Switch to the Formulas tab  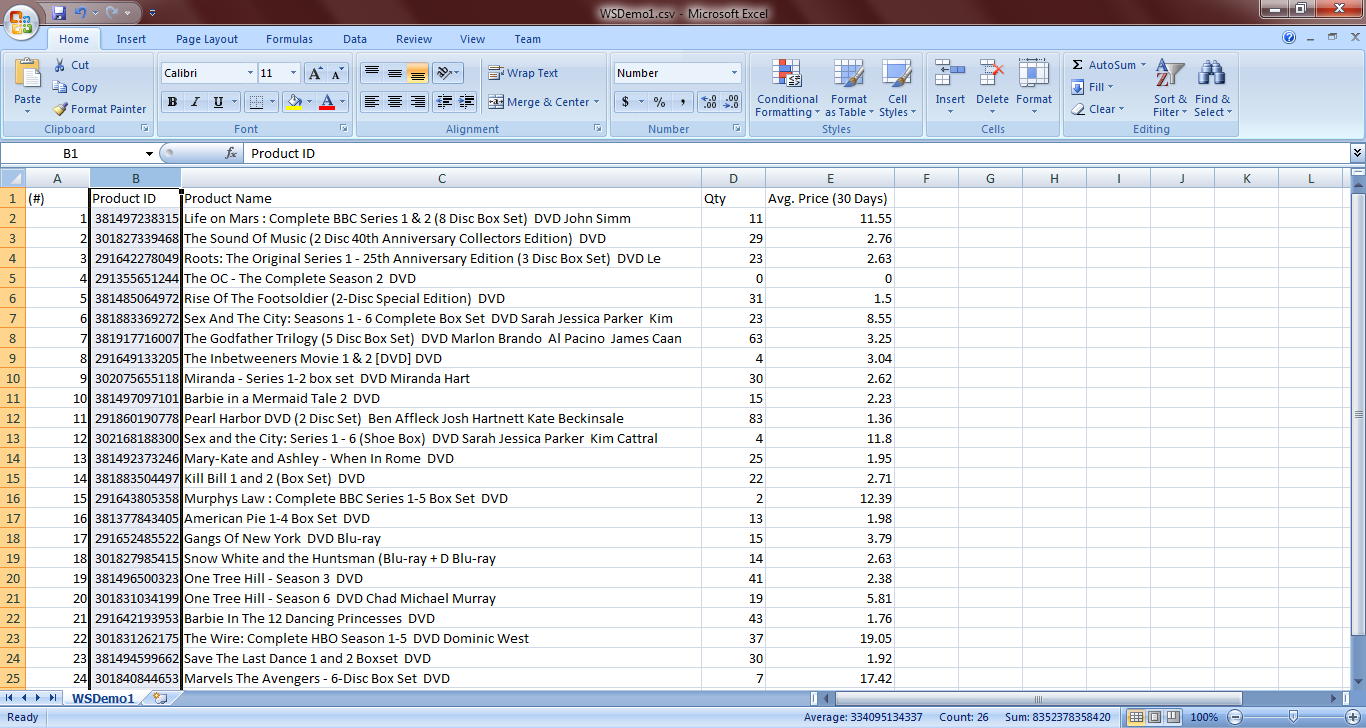coord(289,39)
